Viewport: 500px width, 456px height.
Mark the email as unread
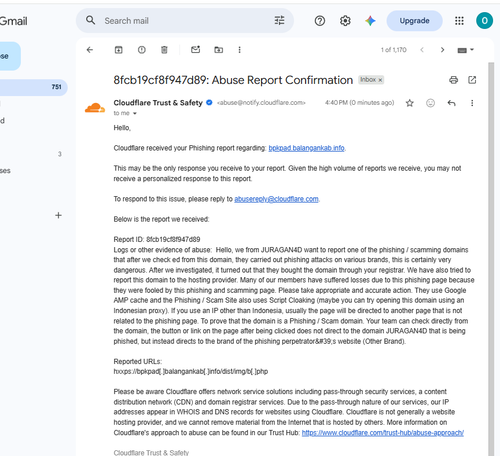[x=195, y=50]
